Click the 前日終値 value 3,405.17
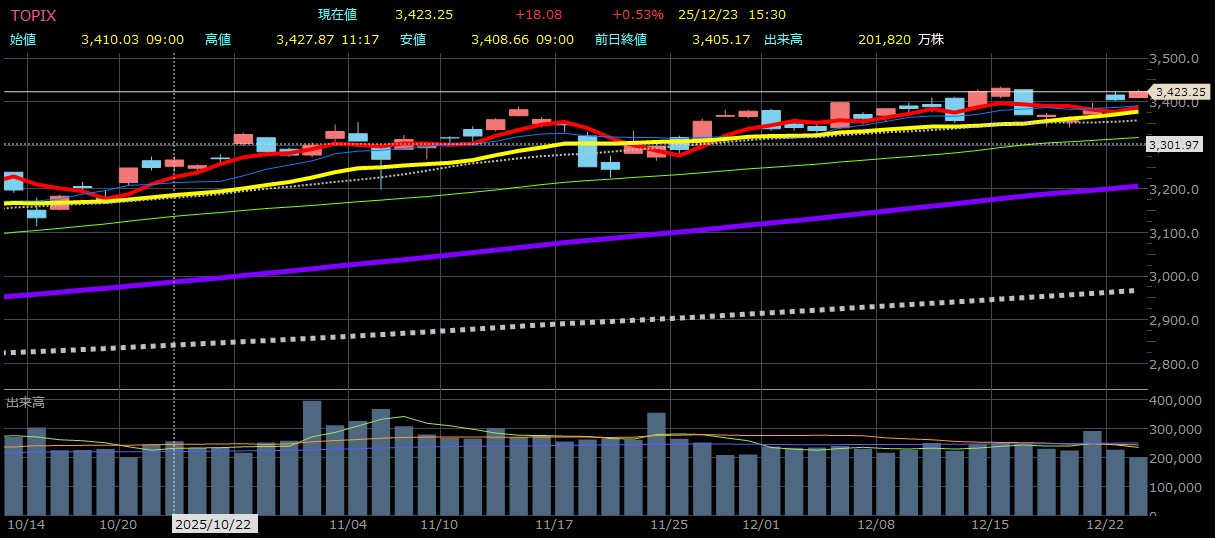This screenshot has width=1215, height=538. (x=720, y=39)
